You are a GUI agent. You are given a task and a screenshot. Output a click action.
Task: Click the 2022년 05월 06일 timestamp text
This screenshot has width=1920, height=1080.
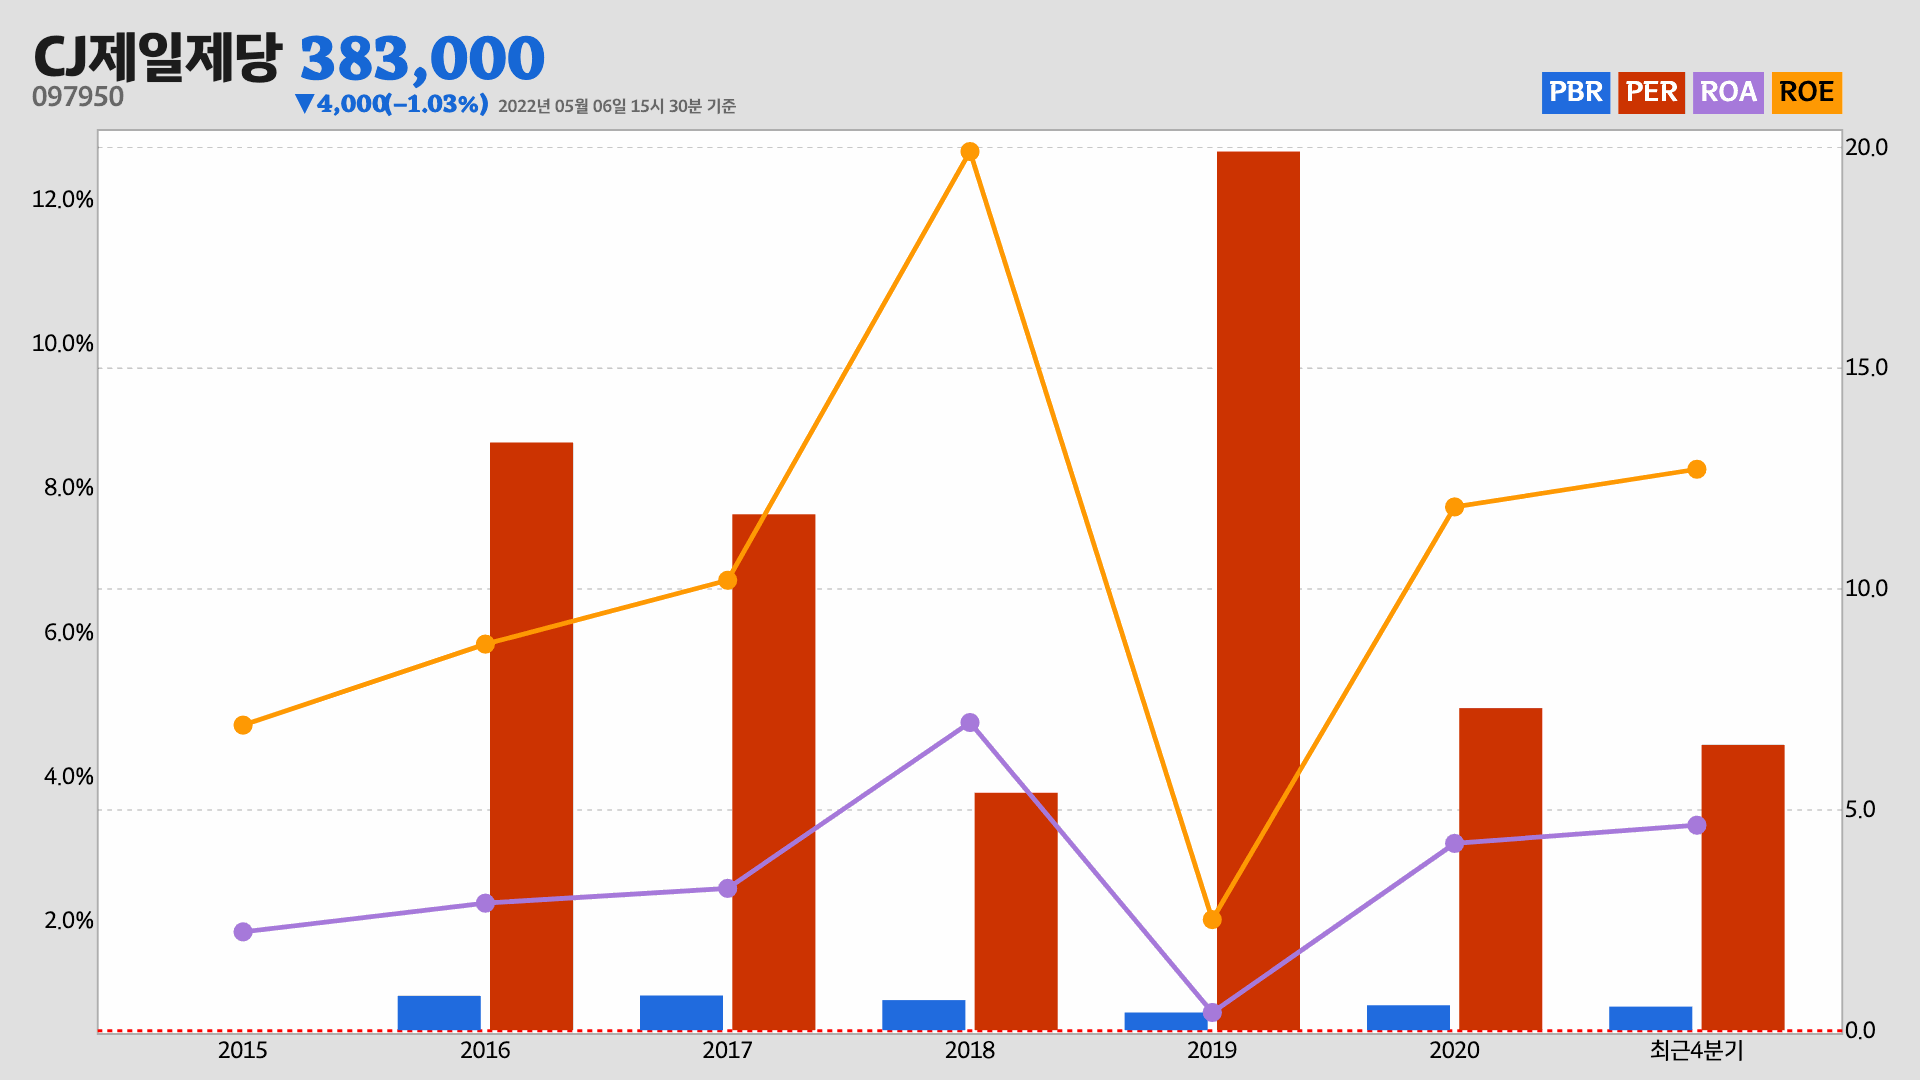point(617,106)
